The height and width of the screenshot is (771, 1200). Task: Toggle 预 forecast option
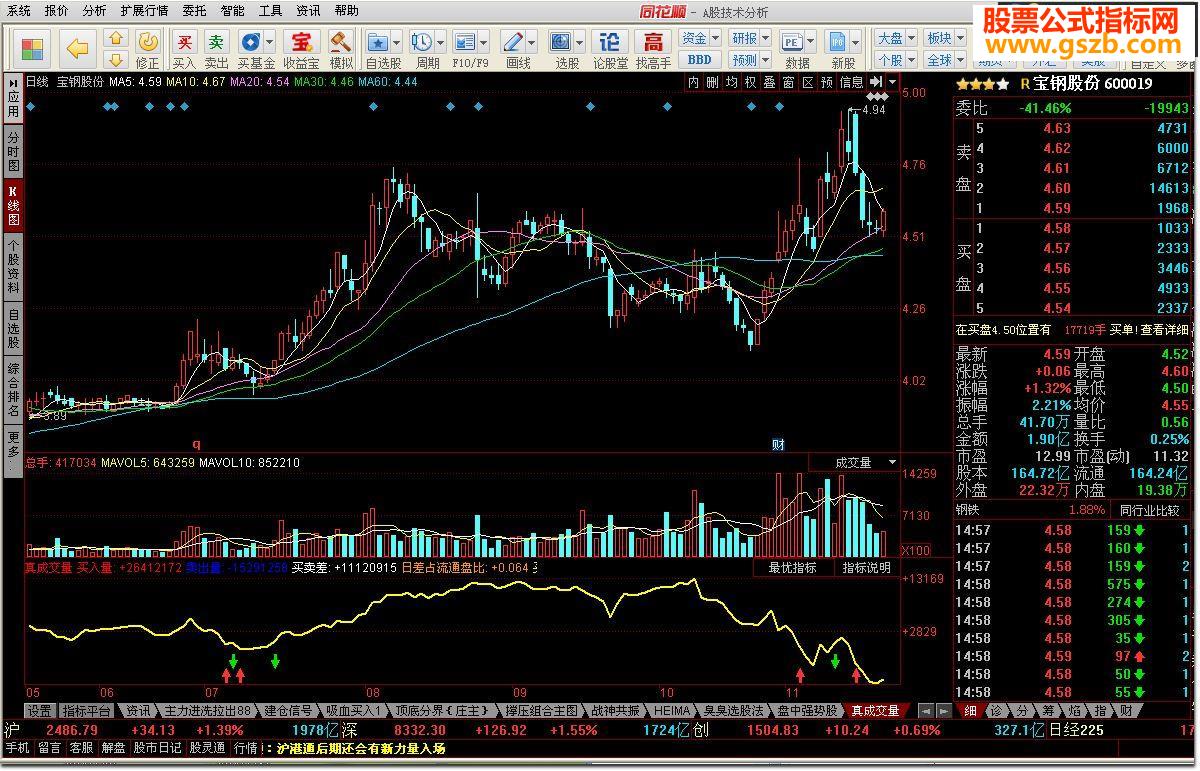coord(826,82)
